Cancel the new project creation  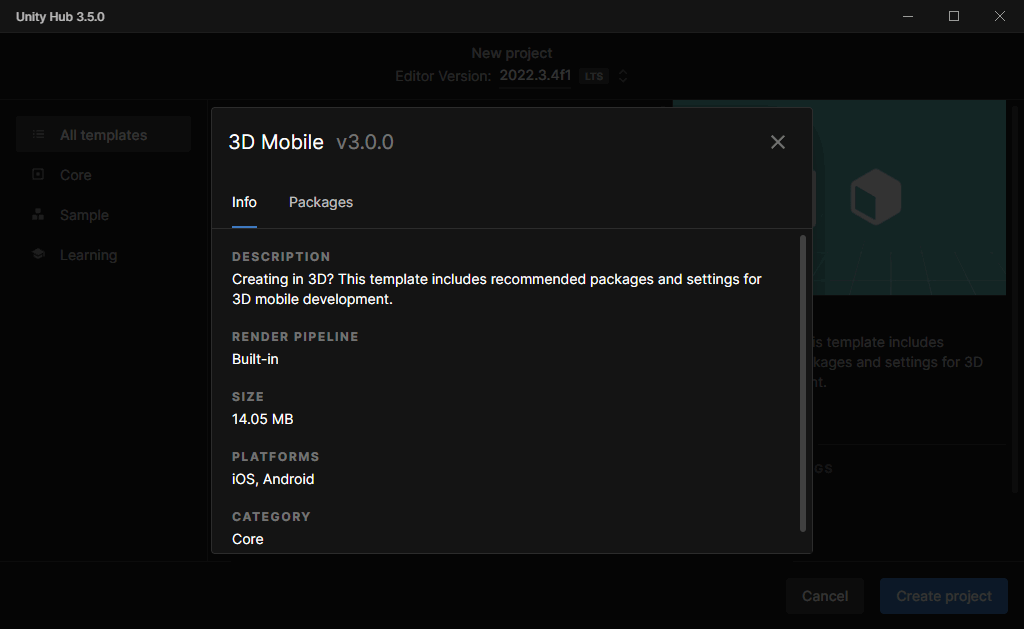click(x=824, y=595)
